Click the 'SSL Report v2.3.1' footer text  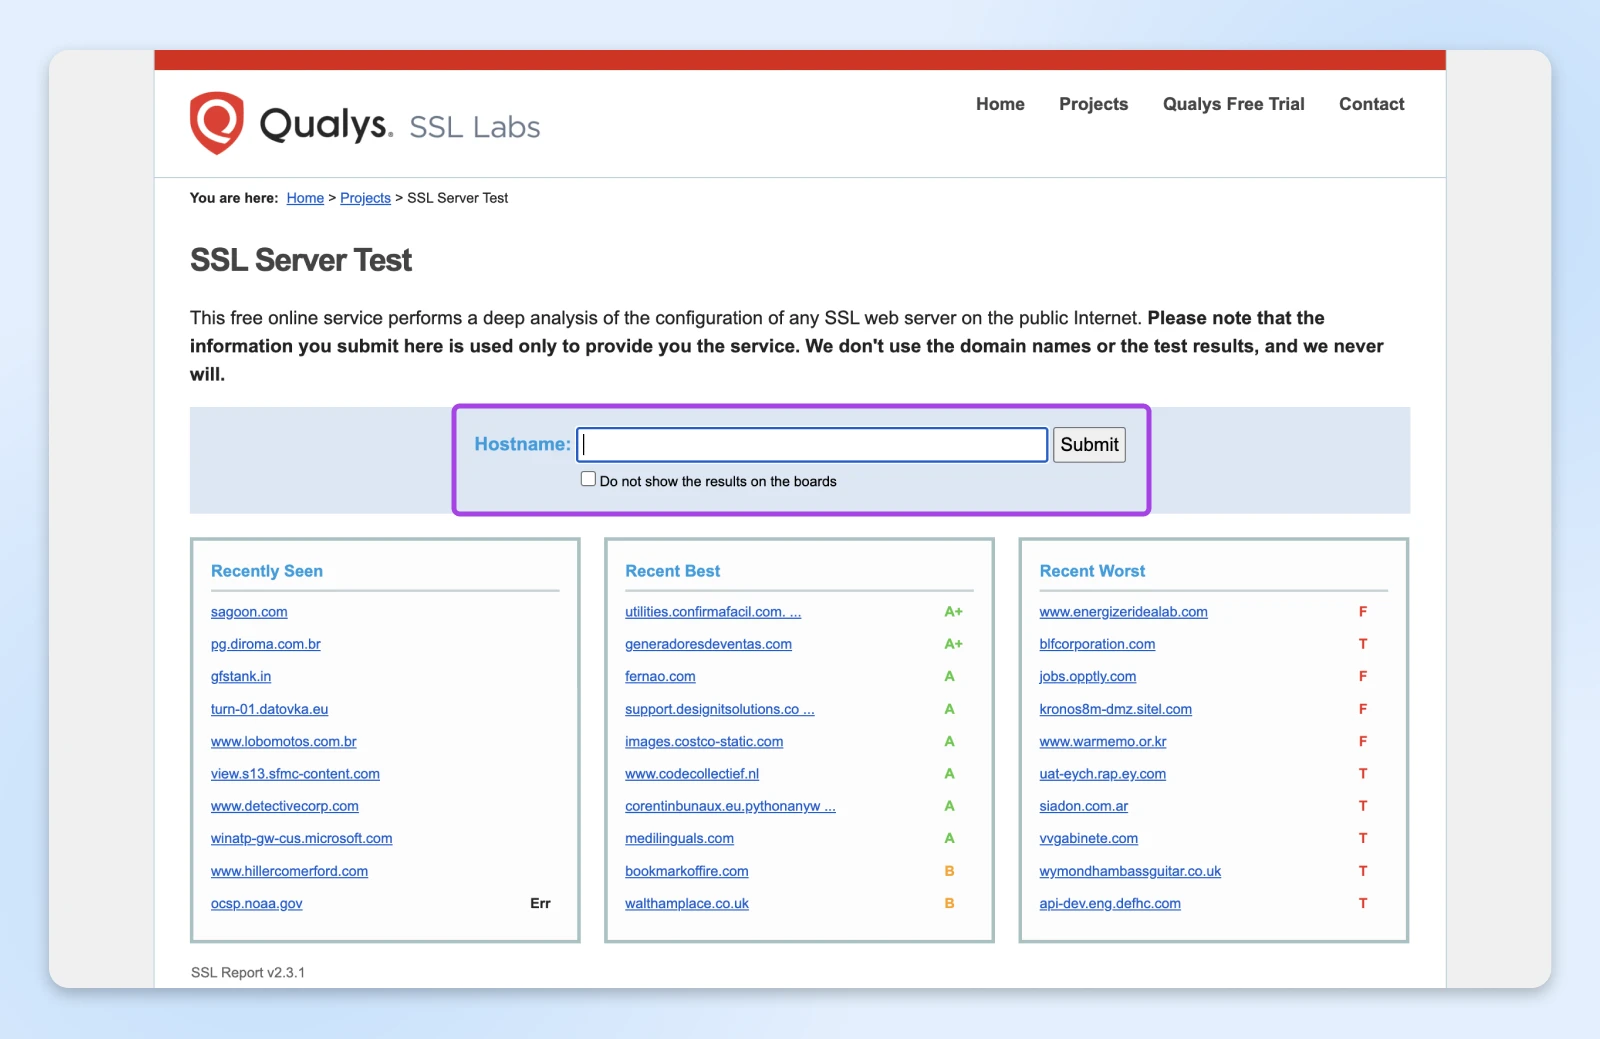pos(248,972)
